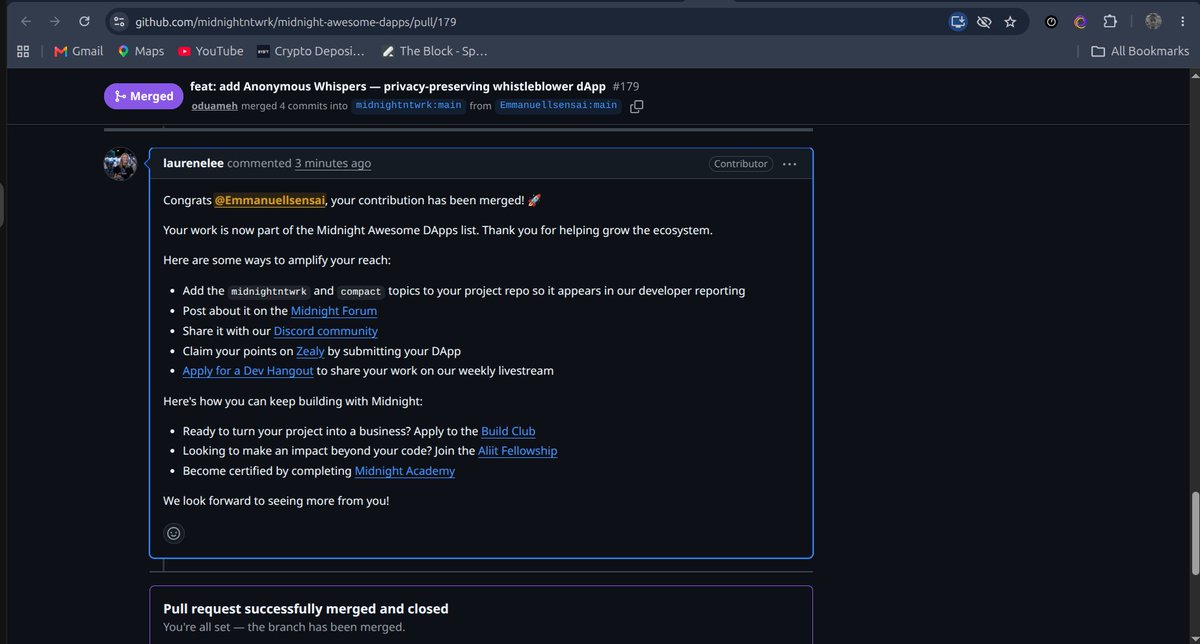This screenshot has width=1200, height=644.
Task: Open the install app icon in address bar
Action: (x=958, y=21)
